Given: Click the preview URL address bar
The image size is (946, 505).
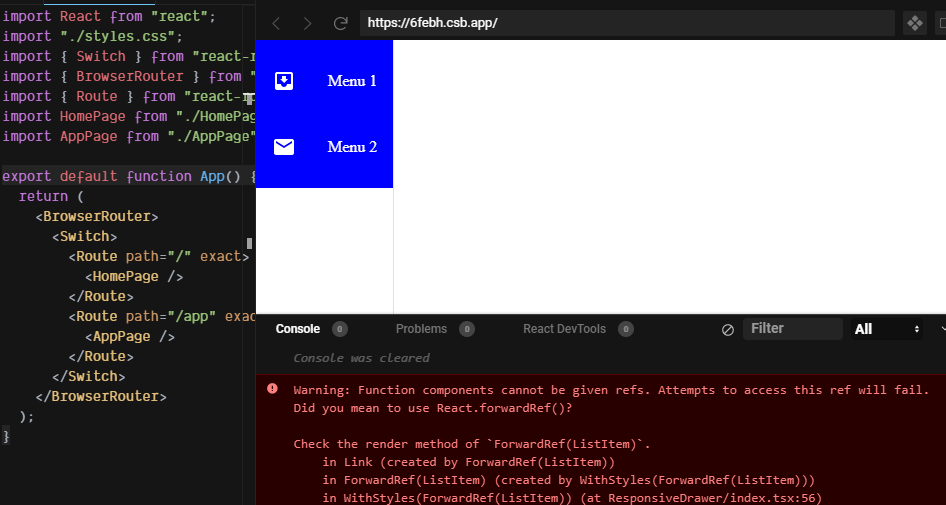Looking at the screenshot, I should coord(627,23).
